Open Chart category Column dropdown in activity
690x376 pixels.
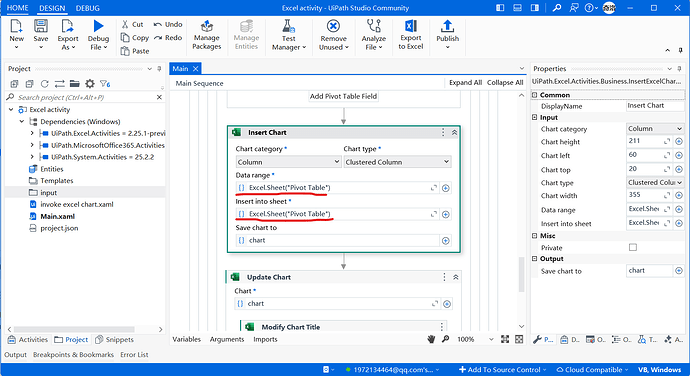click(288, 162)
